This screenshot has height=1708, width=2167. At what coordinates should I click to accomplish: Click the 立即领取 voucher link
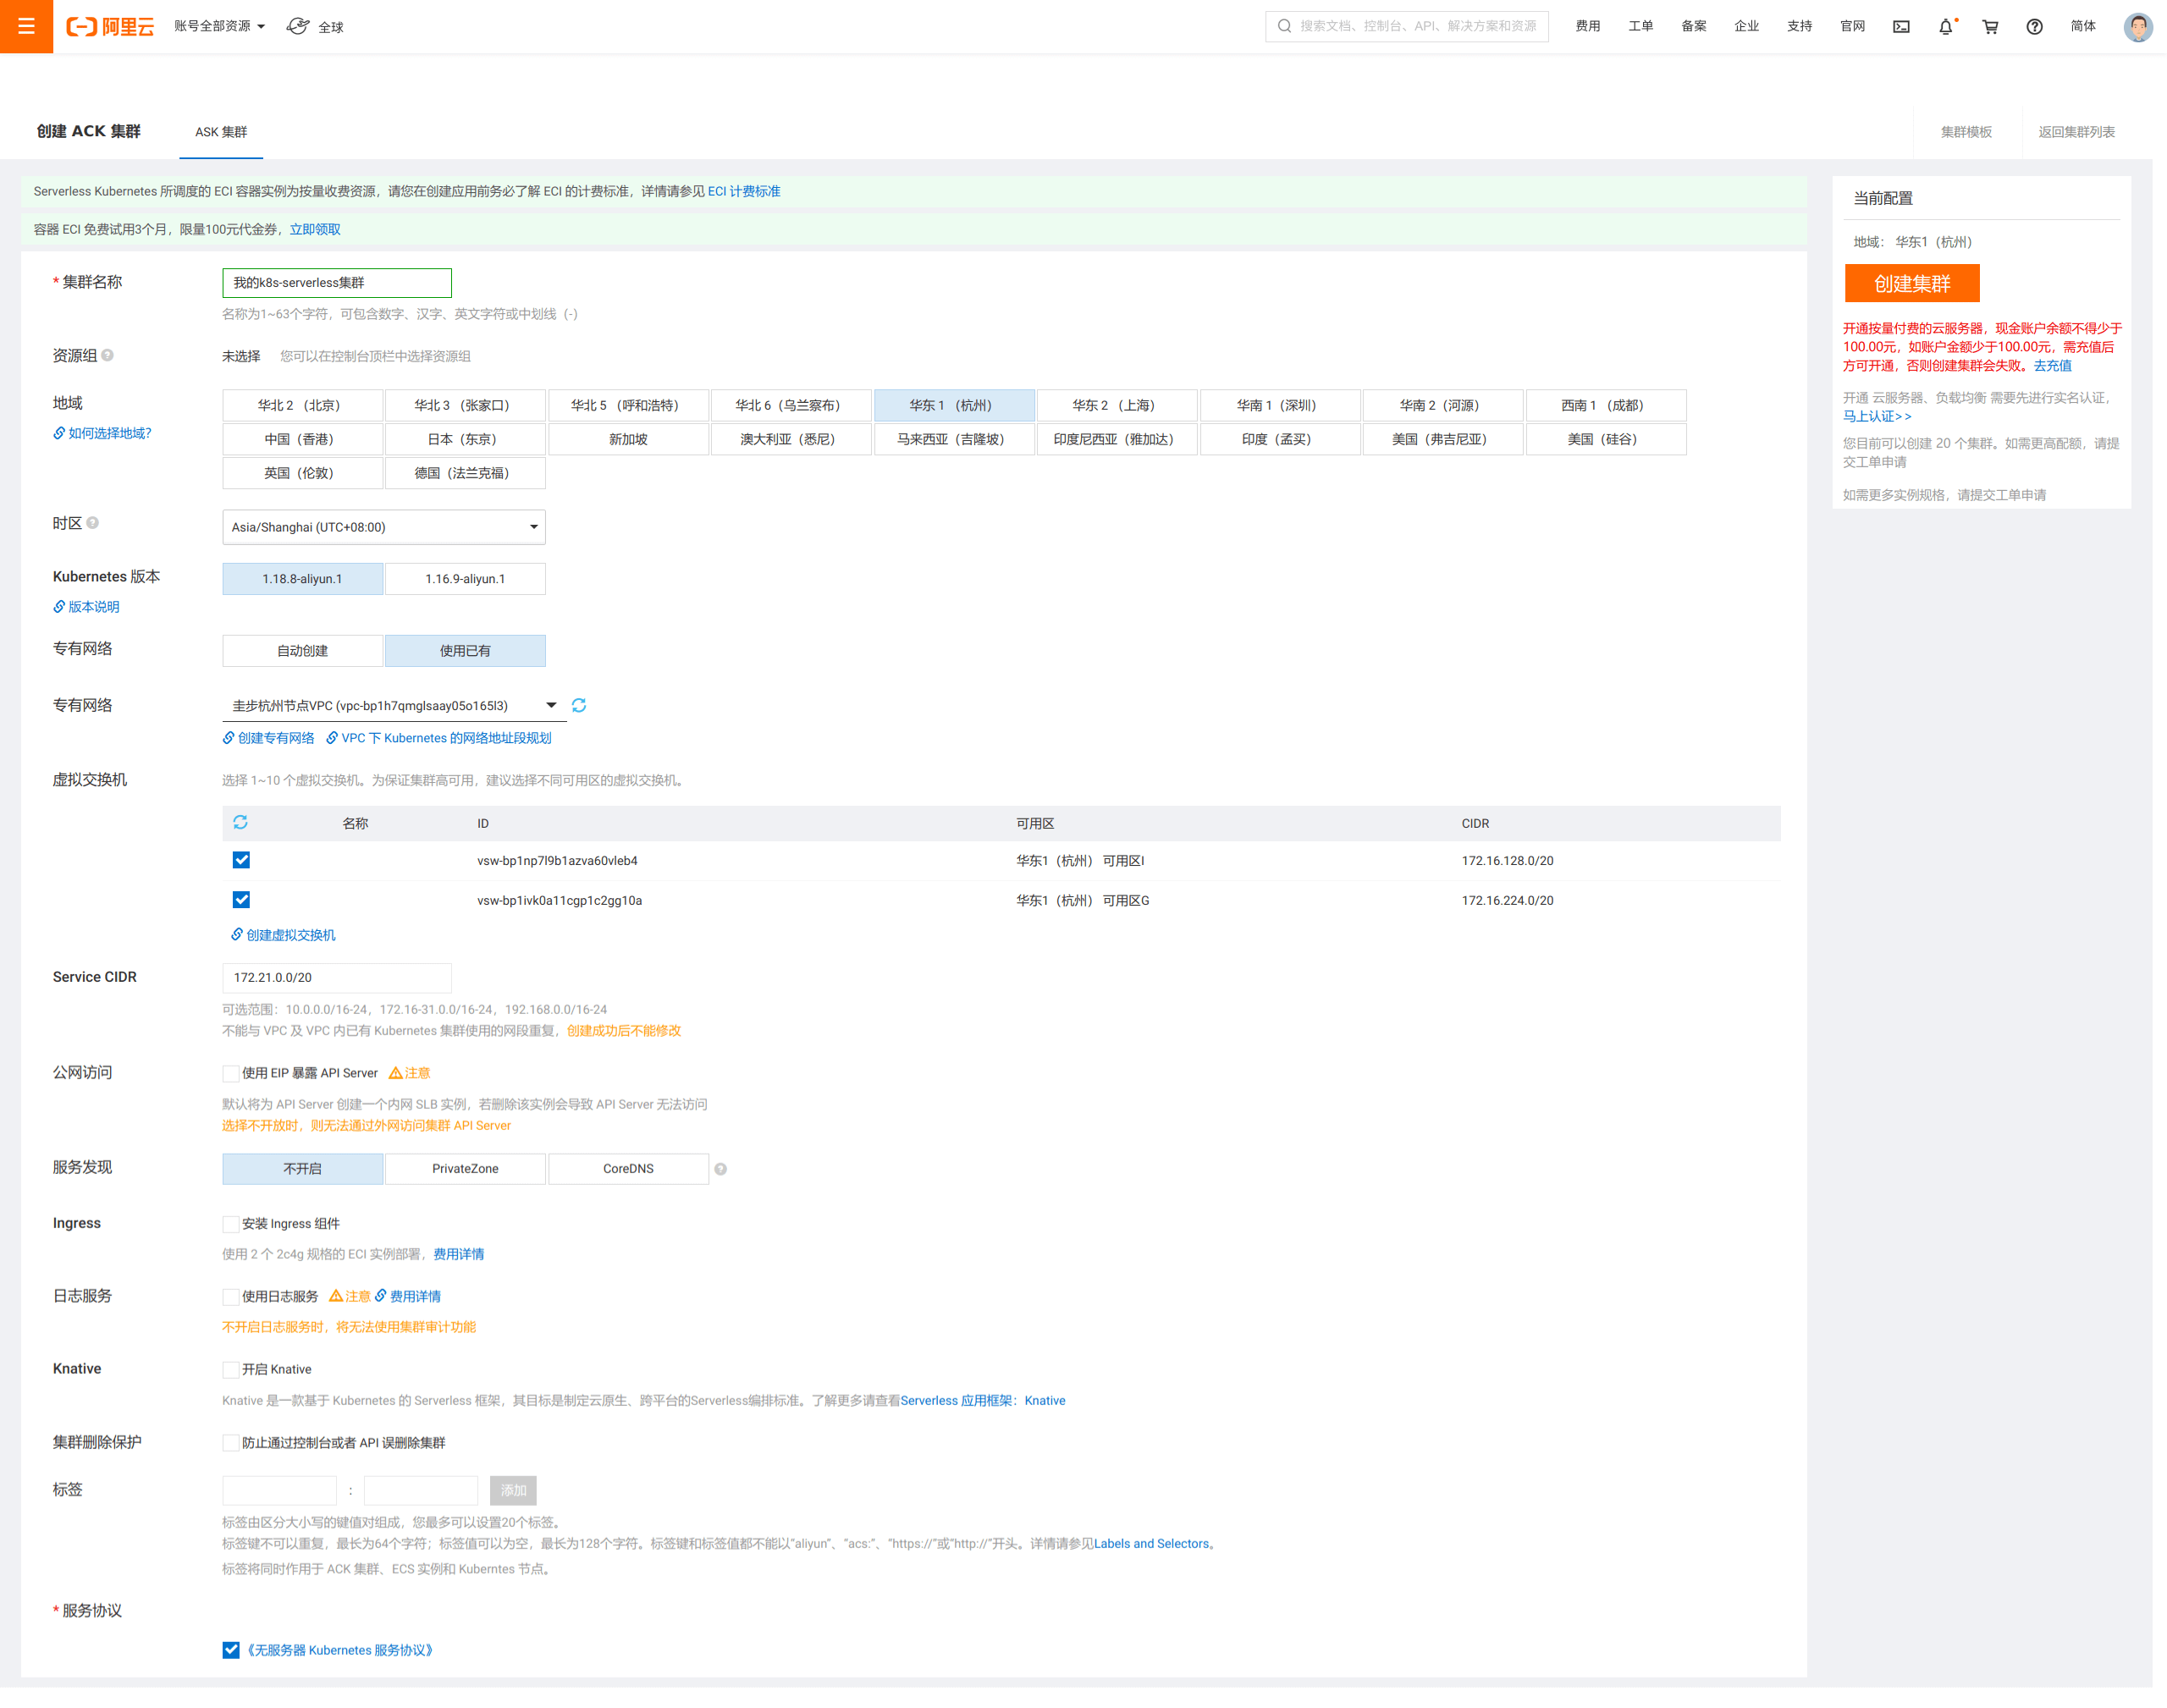[x=315, y=229]
